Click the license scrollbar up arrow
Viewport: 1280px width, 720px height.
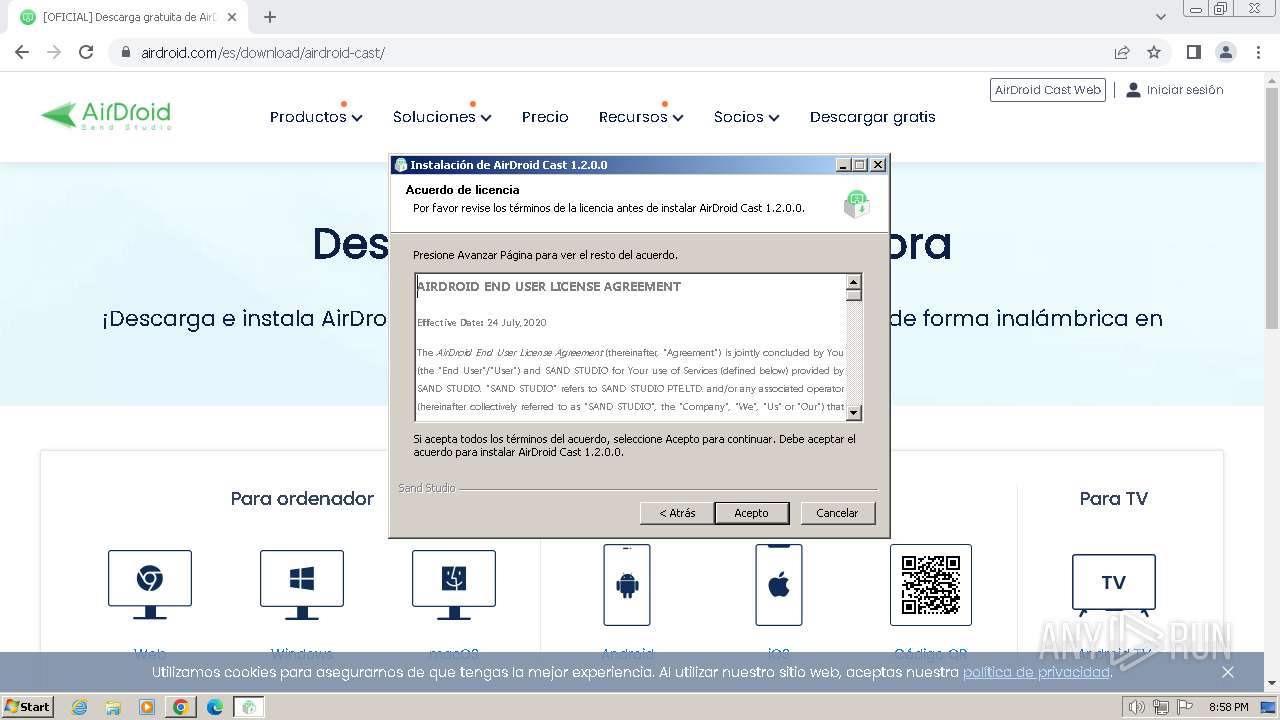coord(854,283)
